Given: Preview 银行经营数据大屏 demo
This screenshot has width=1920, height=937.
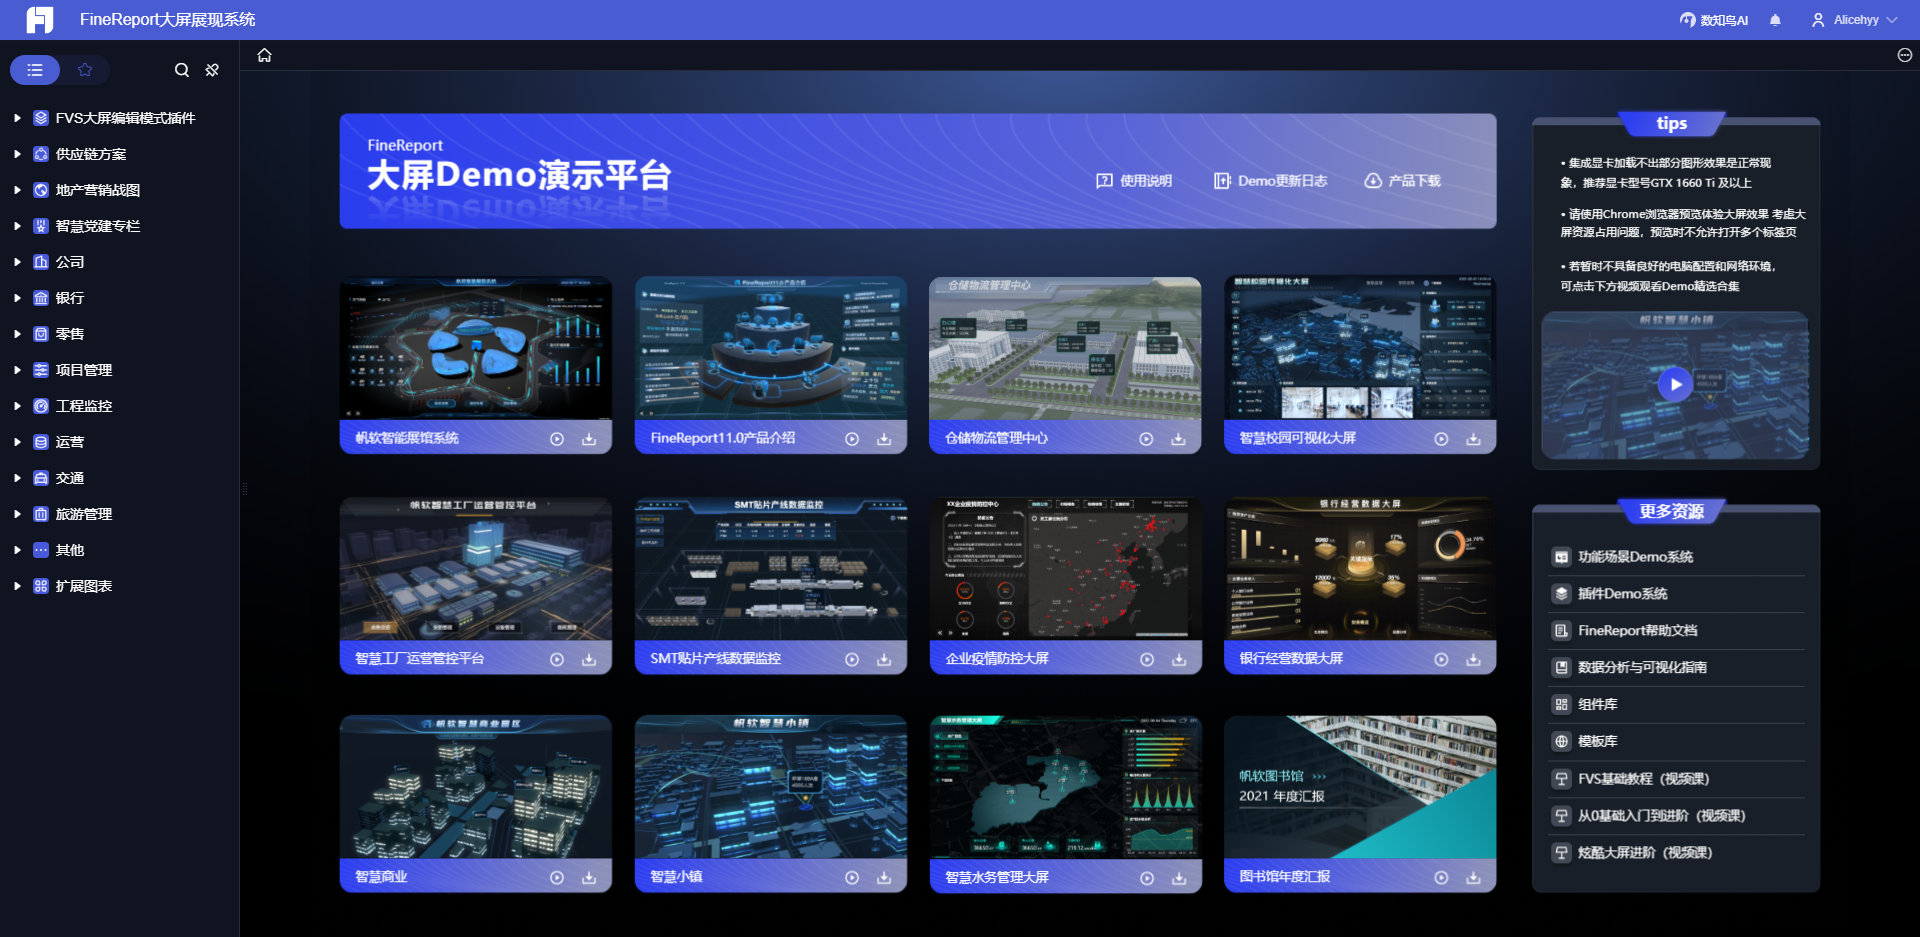Looking at the screenshot, I should point(1441,660).
